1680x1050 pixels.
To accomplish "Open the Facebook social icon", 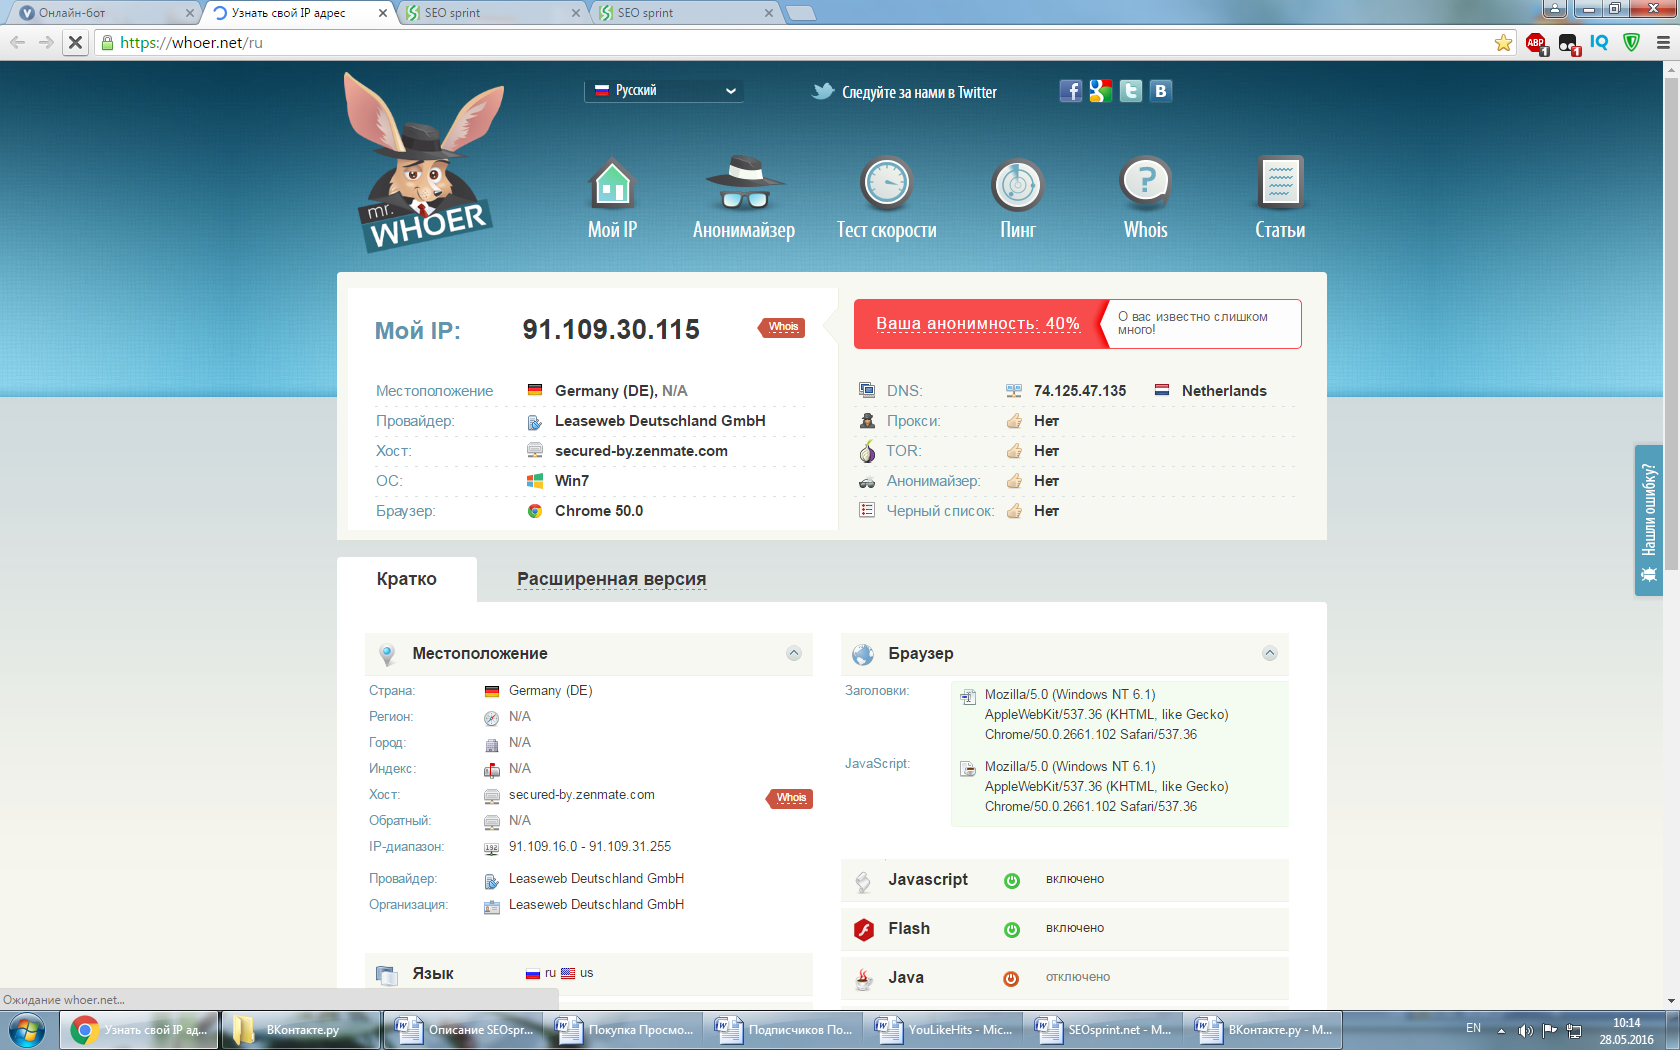I will (1071, 91).
